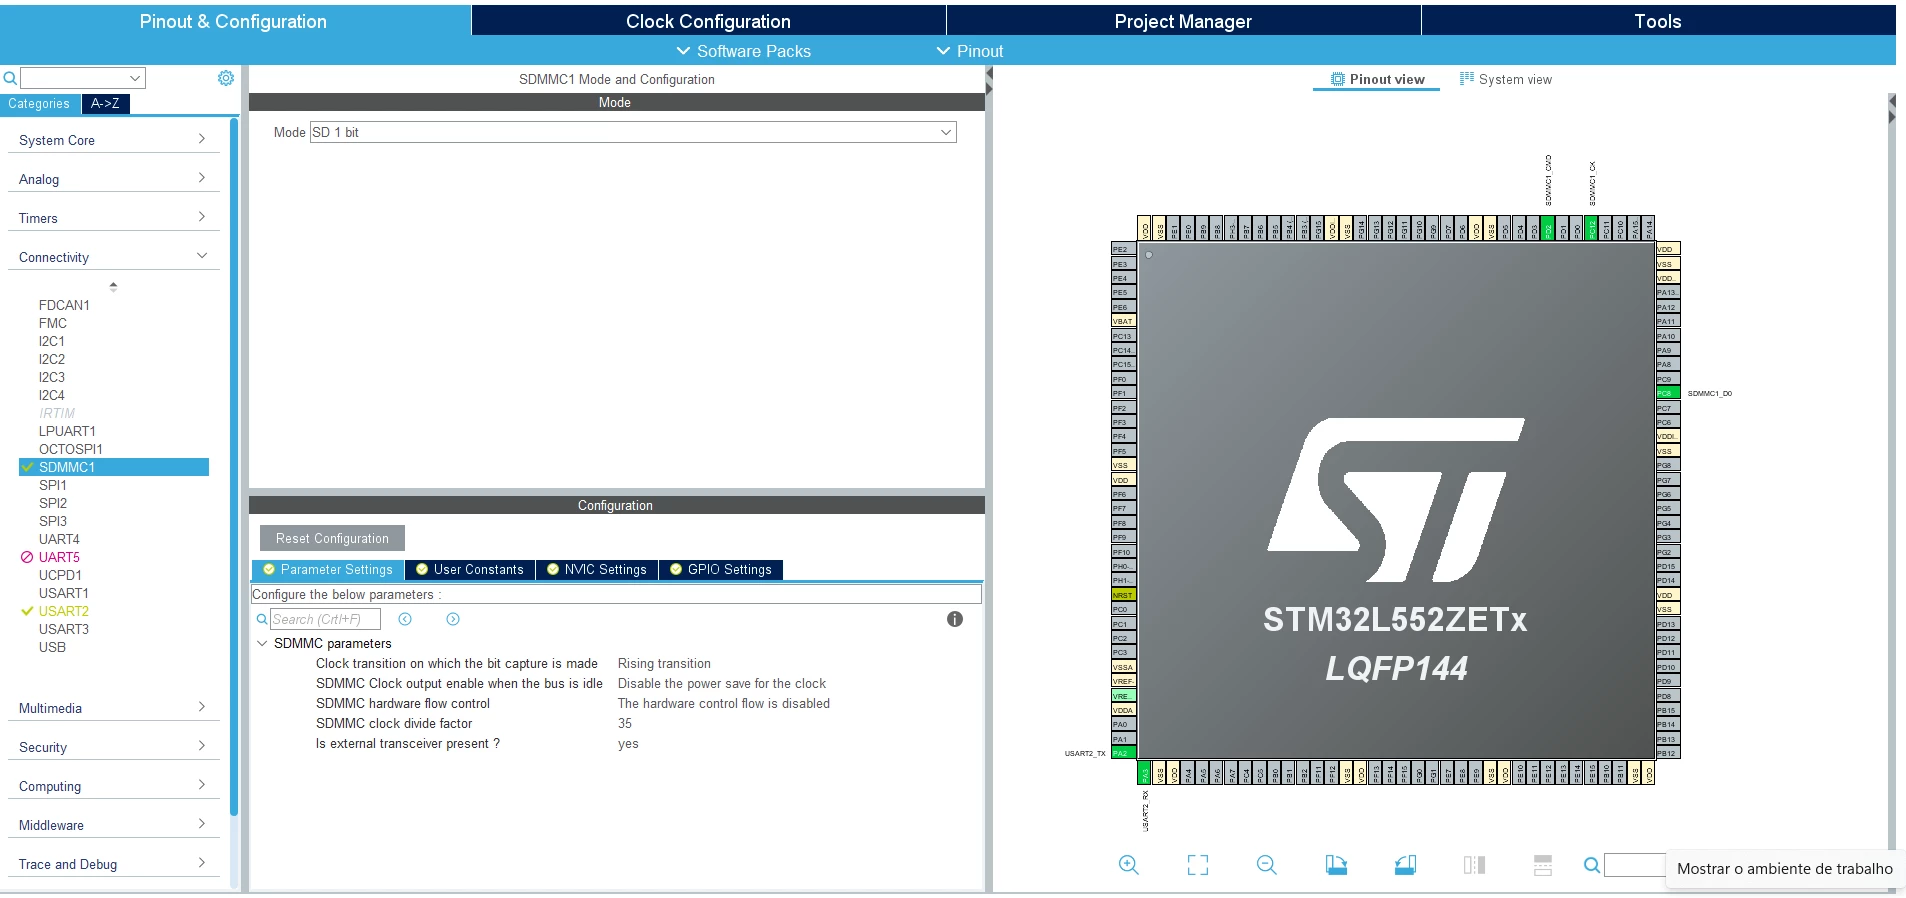Open the NVIC Settings tab

[x=597, y=569]
